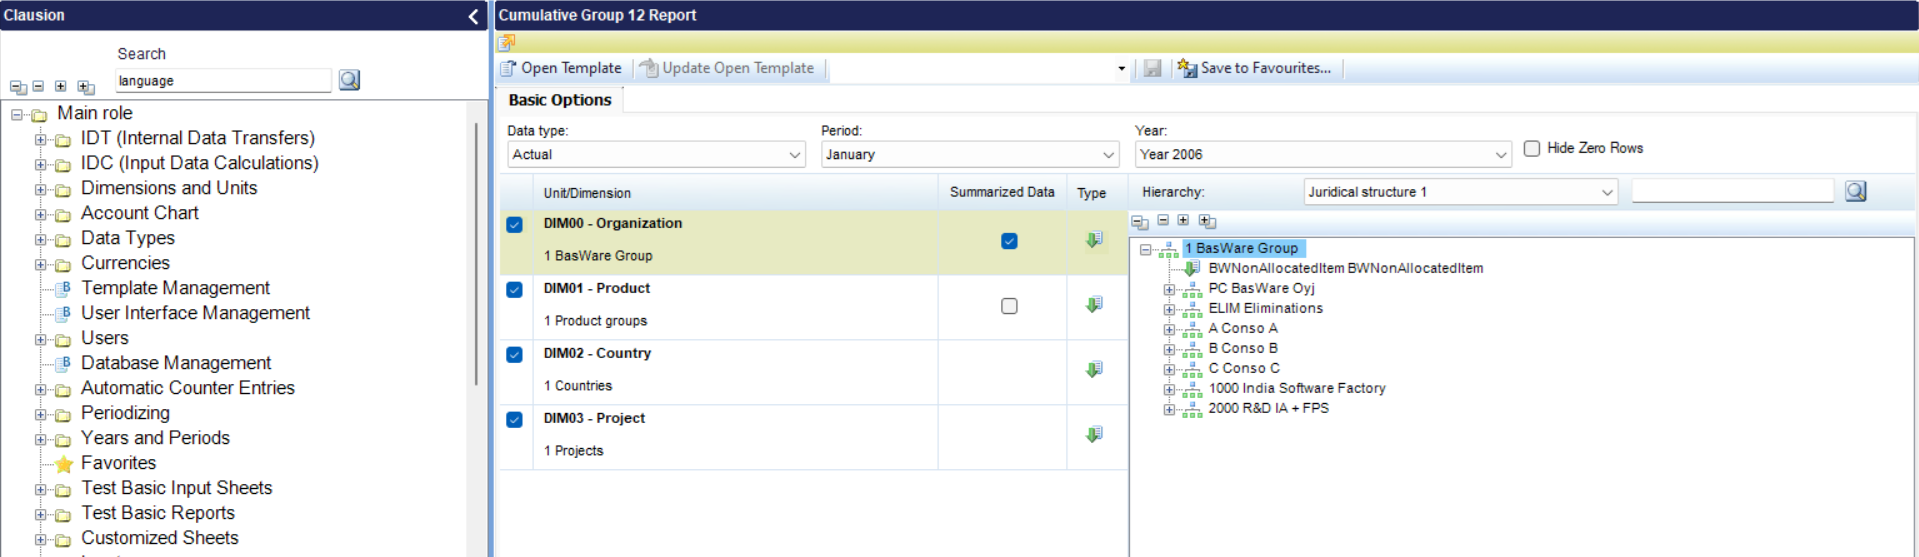Uncheck the DIM03 - Project row checkbox
Image resolution: width=1919 pixels, height=557 pixels.
point(514,420)
